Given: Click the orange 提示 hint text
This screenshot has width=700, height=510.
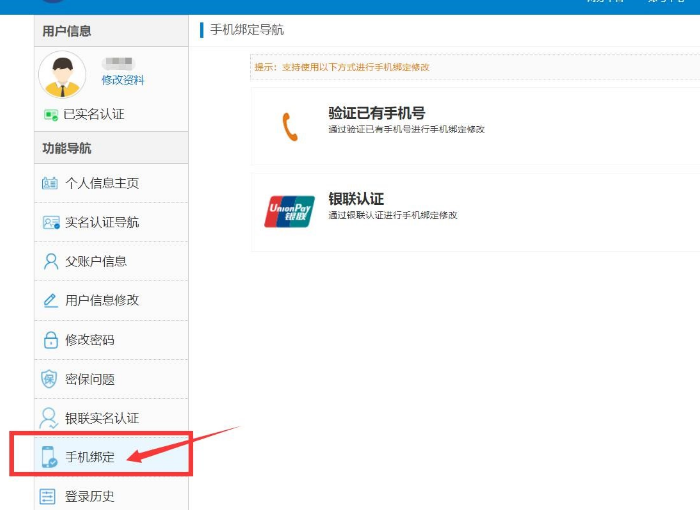Looking at the screenshot, I should click(342, 67).
